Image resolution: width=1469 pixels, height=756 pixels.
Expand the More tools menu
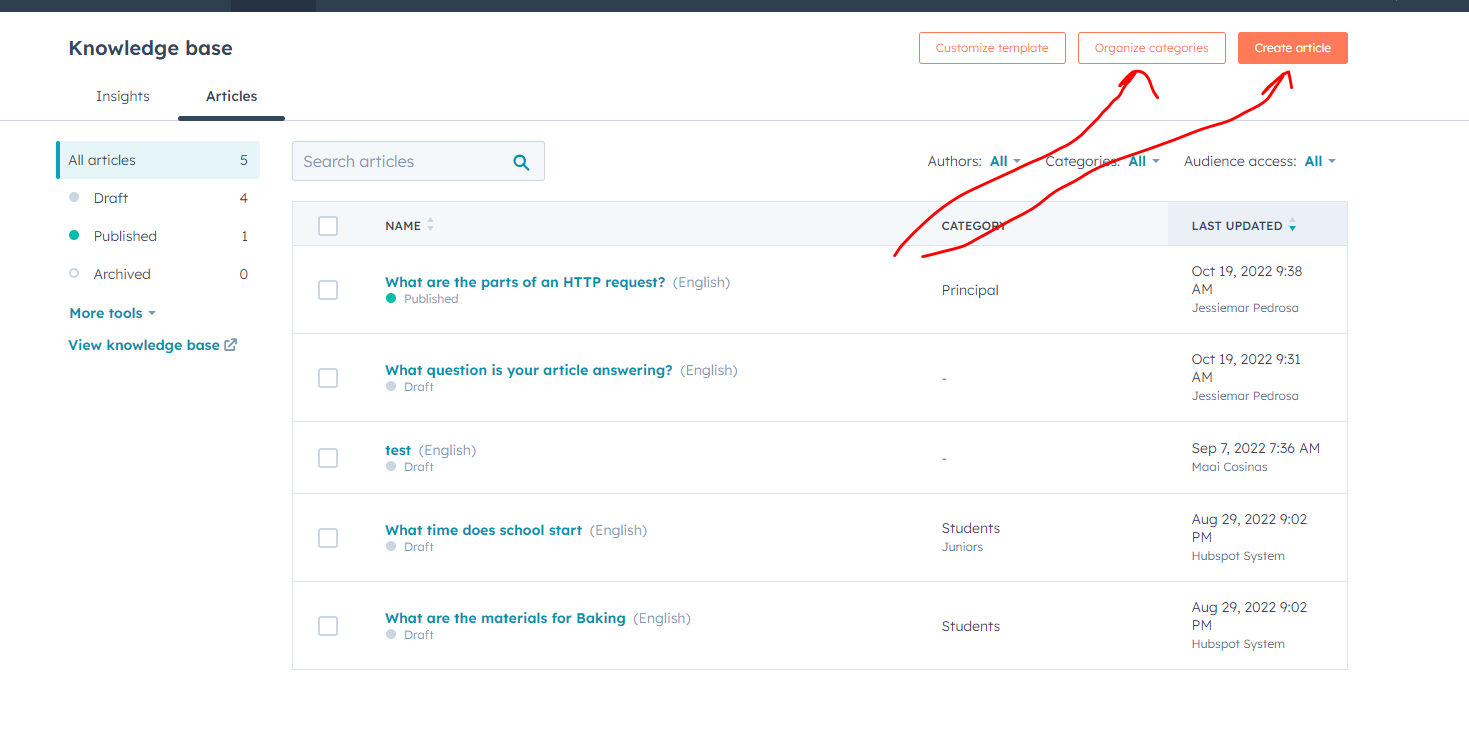tap(111, 313)
